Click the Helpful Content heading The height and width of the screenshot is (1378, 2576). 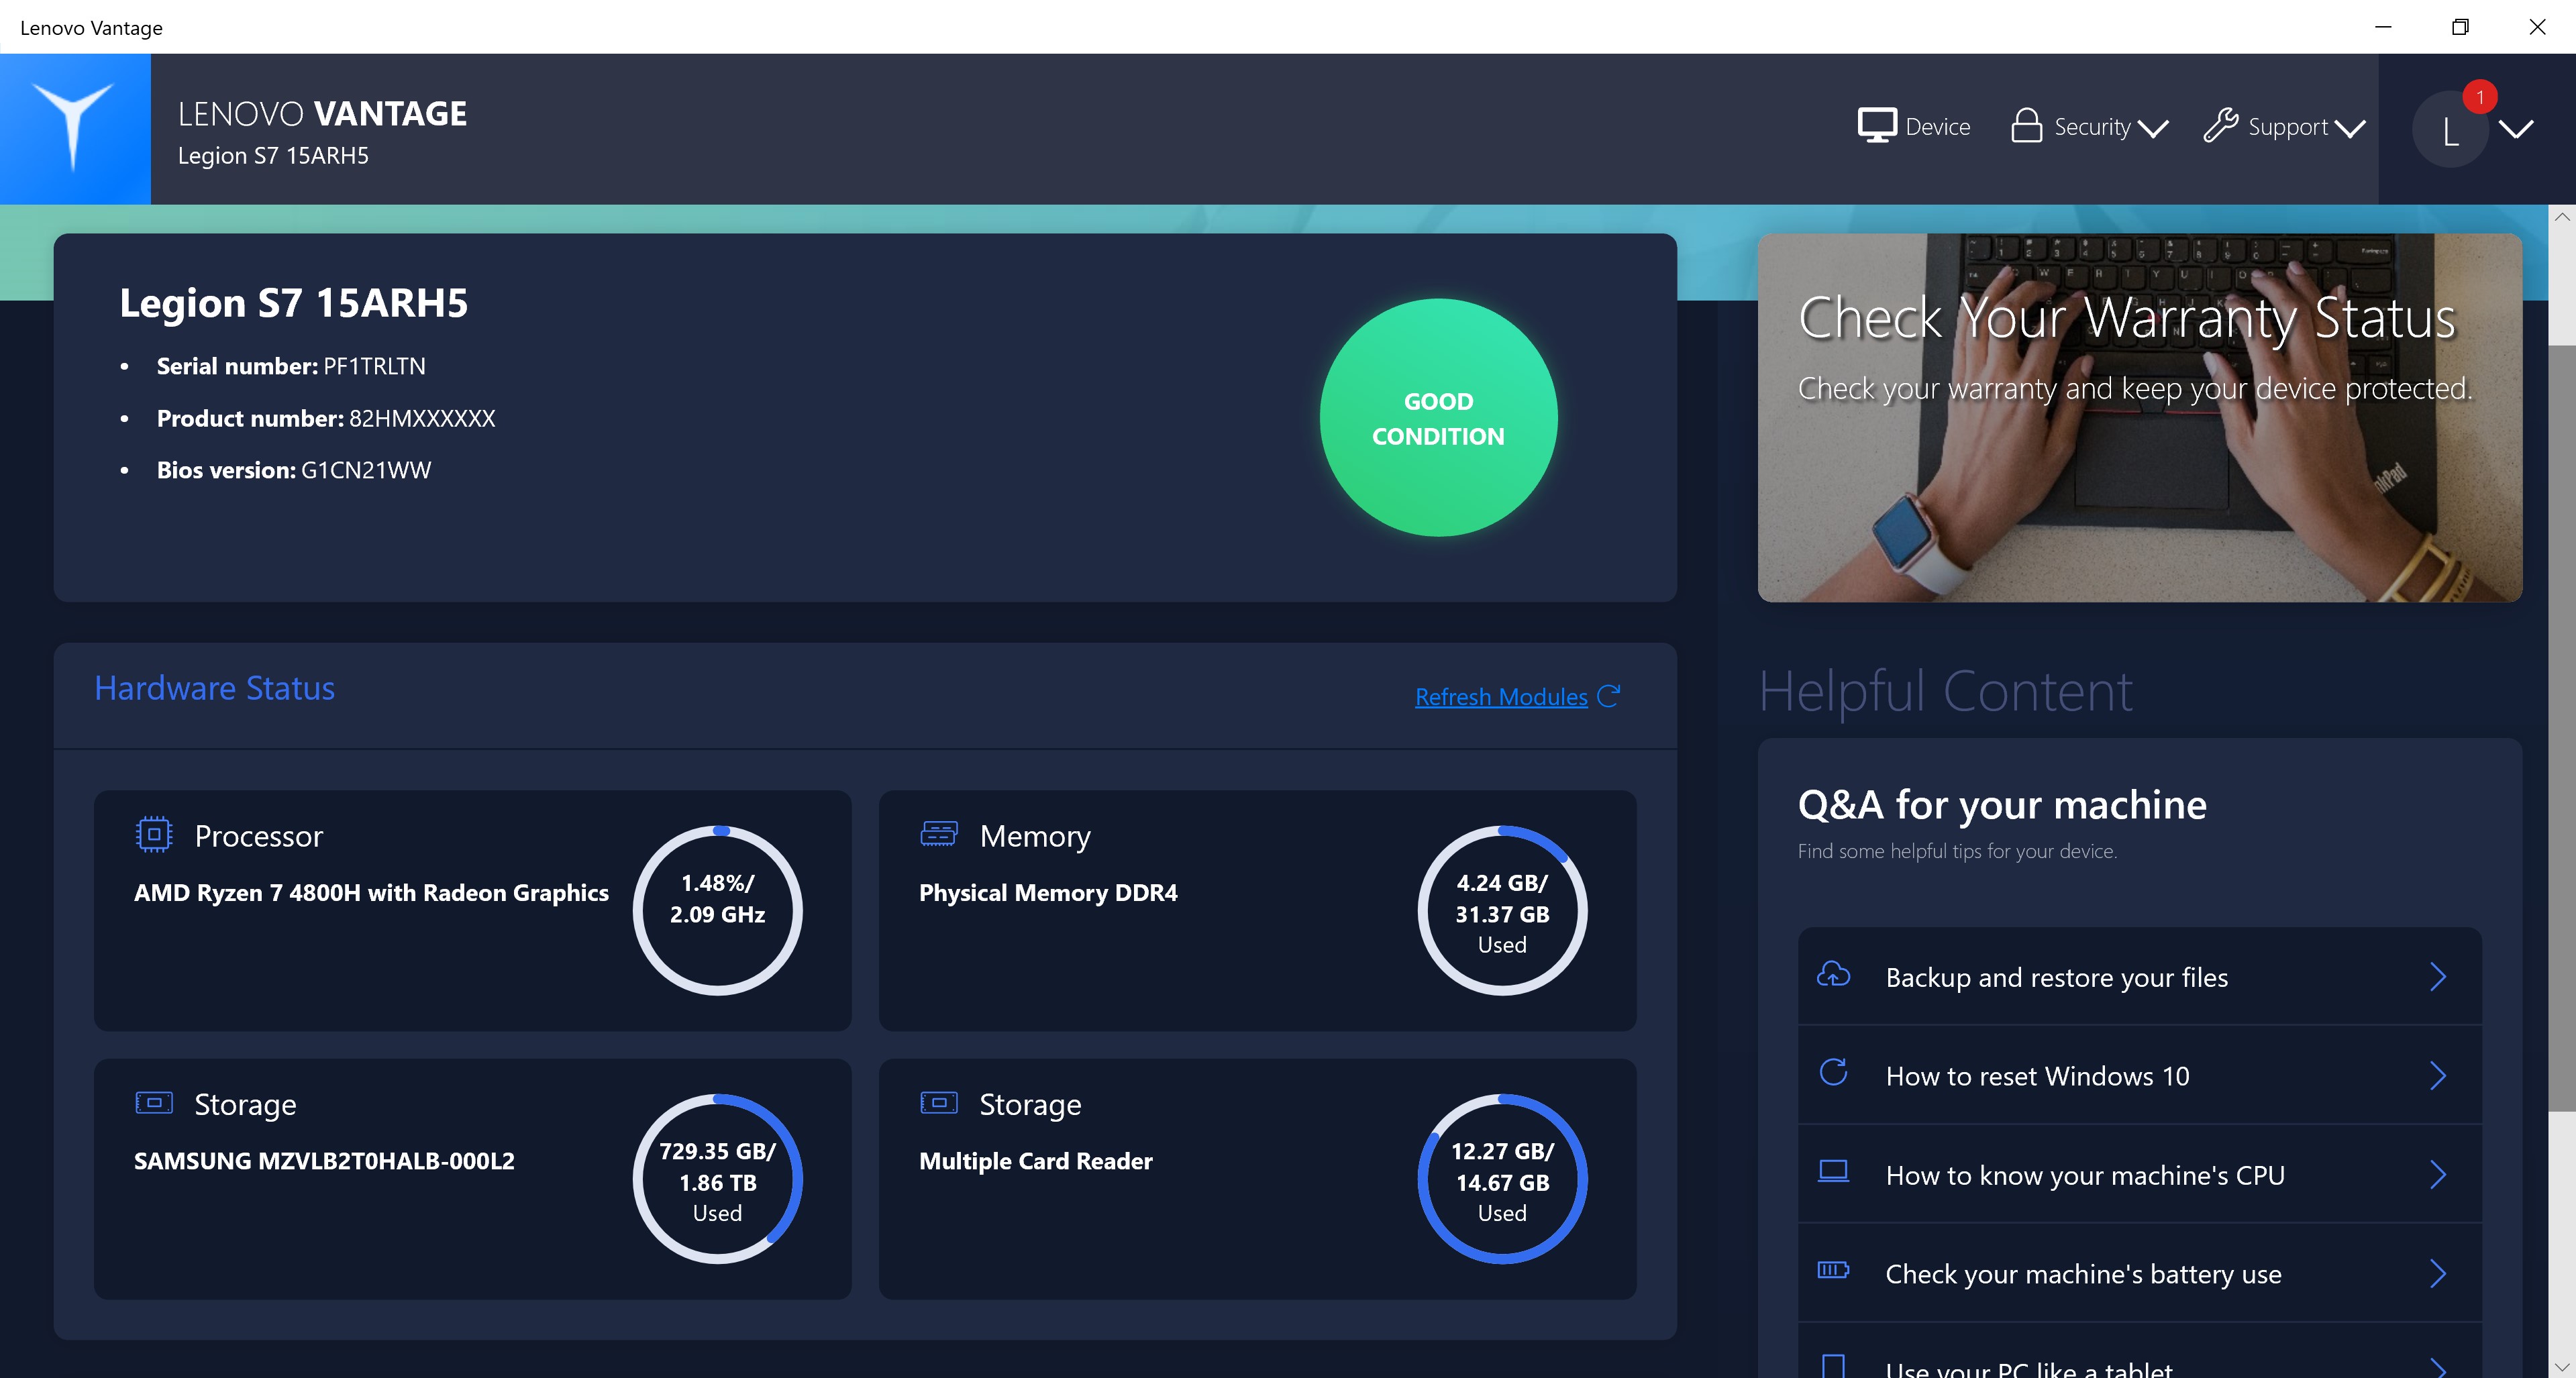click(1945, 691)
